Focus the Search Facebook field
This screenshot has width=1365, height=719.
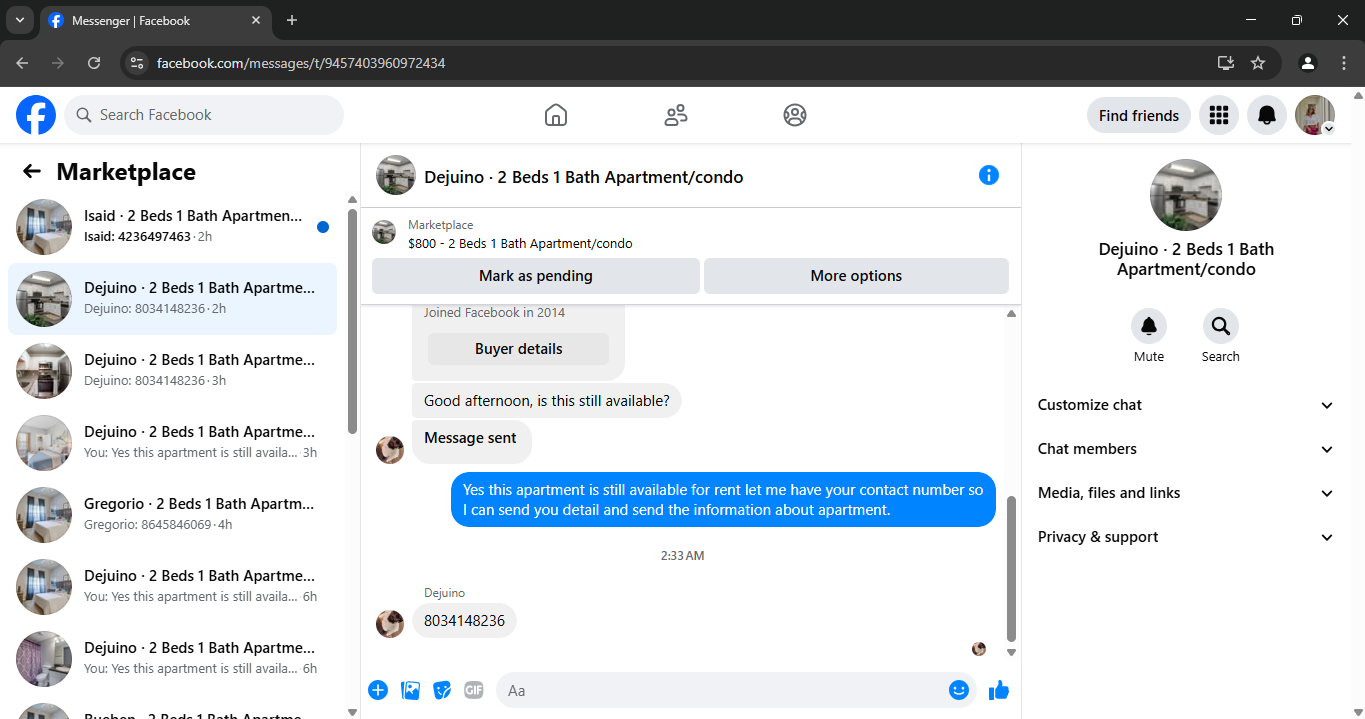click(x=204, y=115)
